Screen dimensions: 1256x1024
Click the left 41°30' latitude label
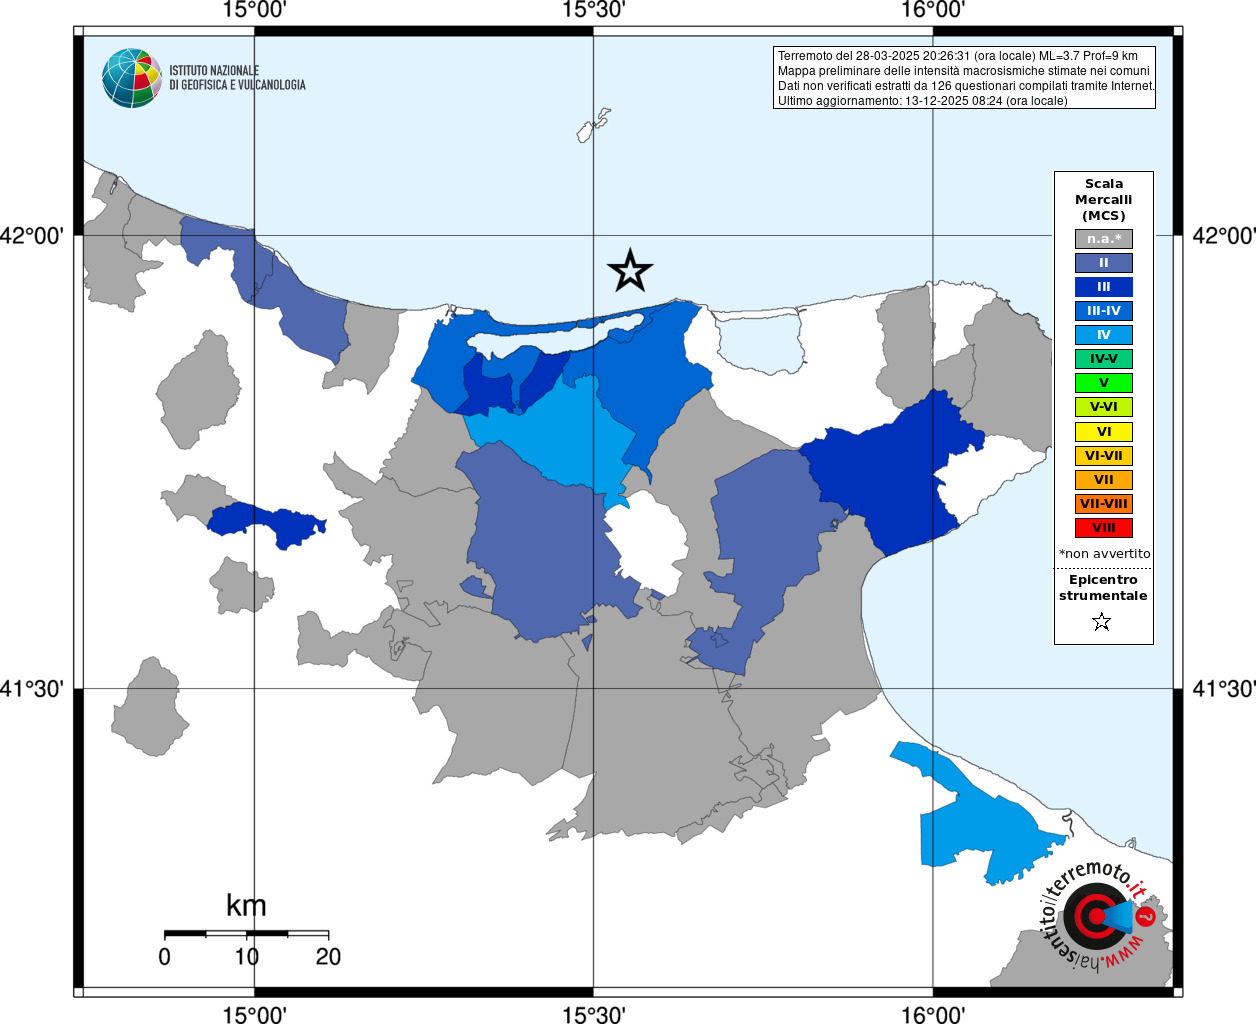point(32,689)
